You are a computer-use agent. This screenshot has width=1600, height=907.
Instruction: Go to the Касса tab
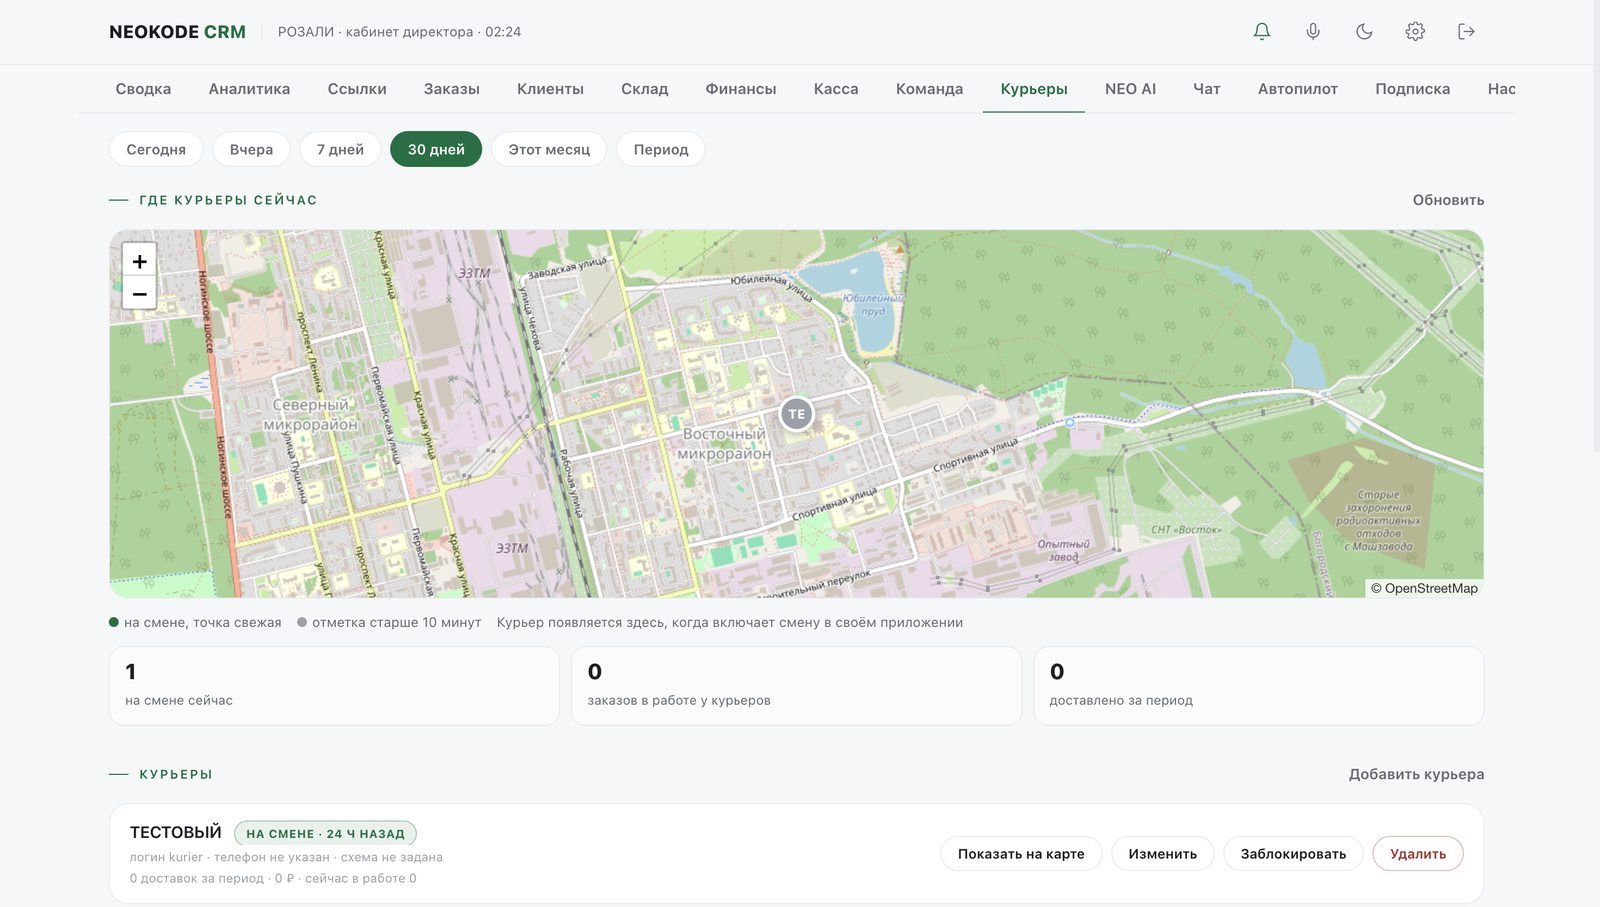tap(836, 89)
